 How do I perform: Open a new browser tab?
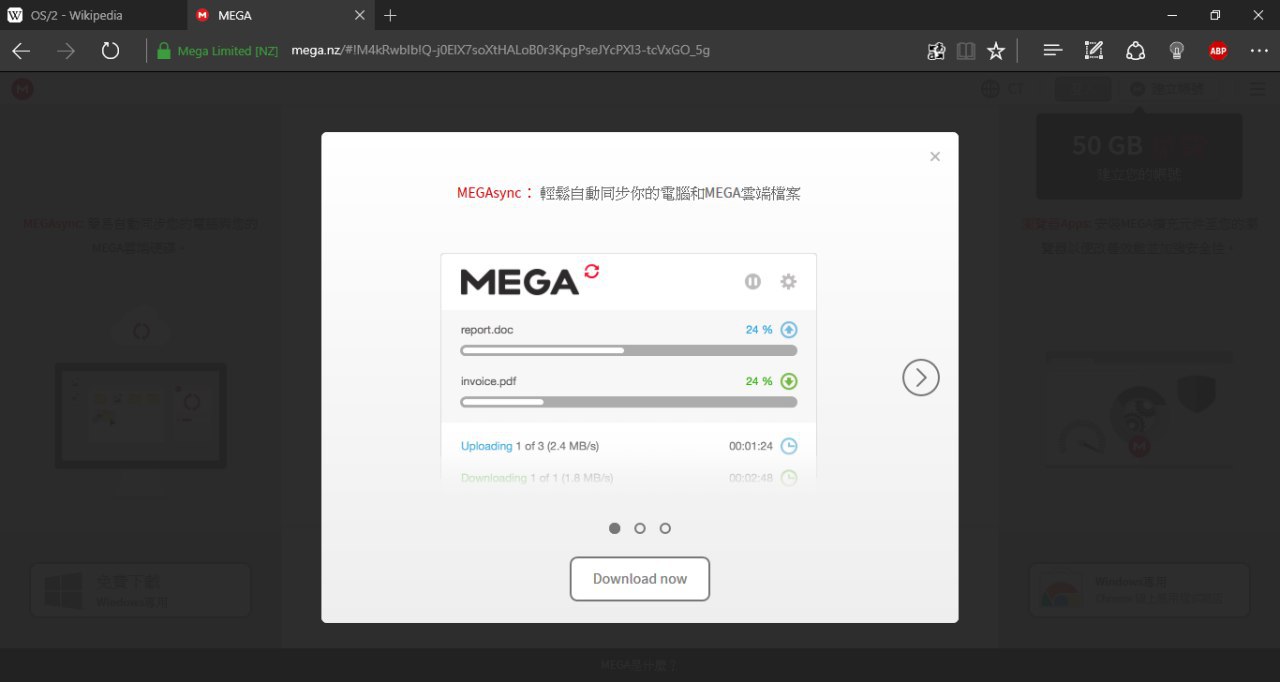[390, 15]
